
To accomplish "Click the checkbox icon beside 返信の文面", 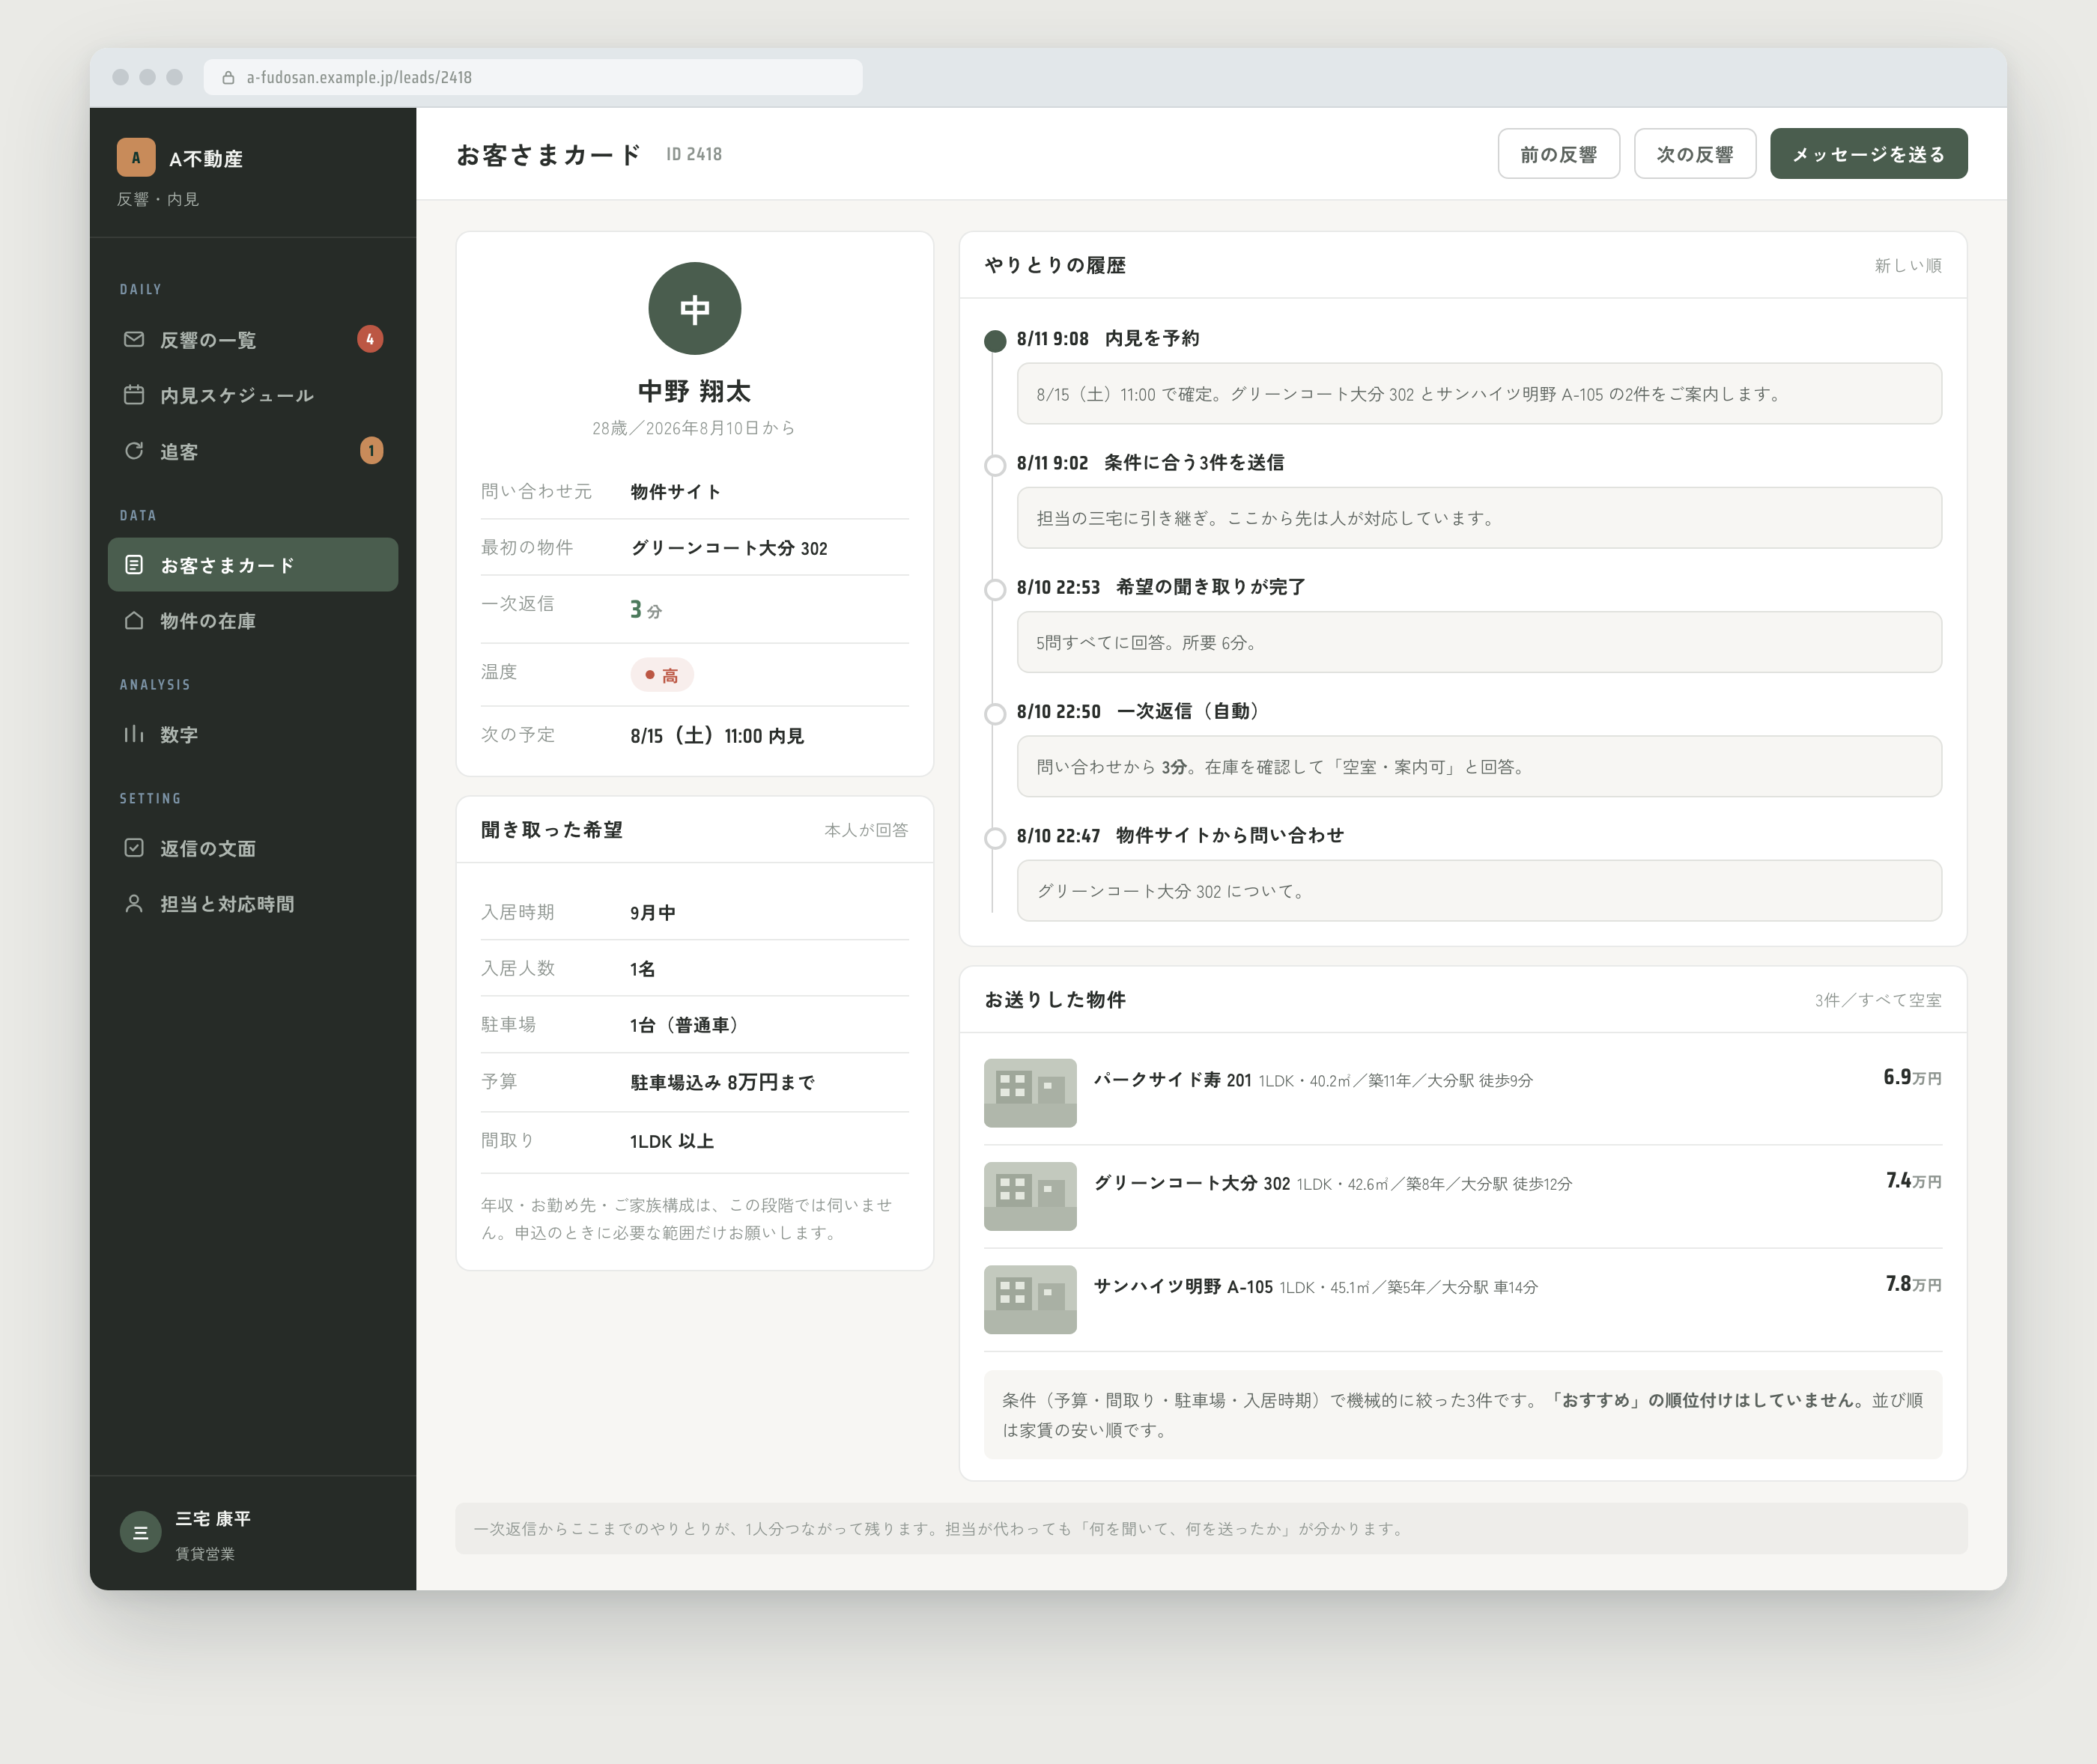I will (134, 848).
